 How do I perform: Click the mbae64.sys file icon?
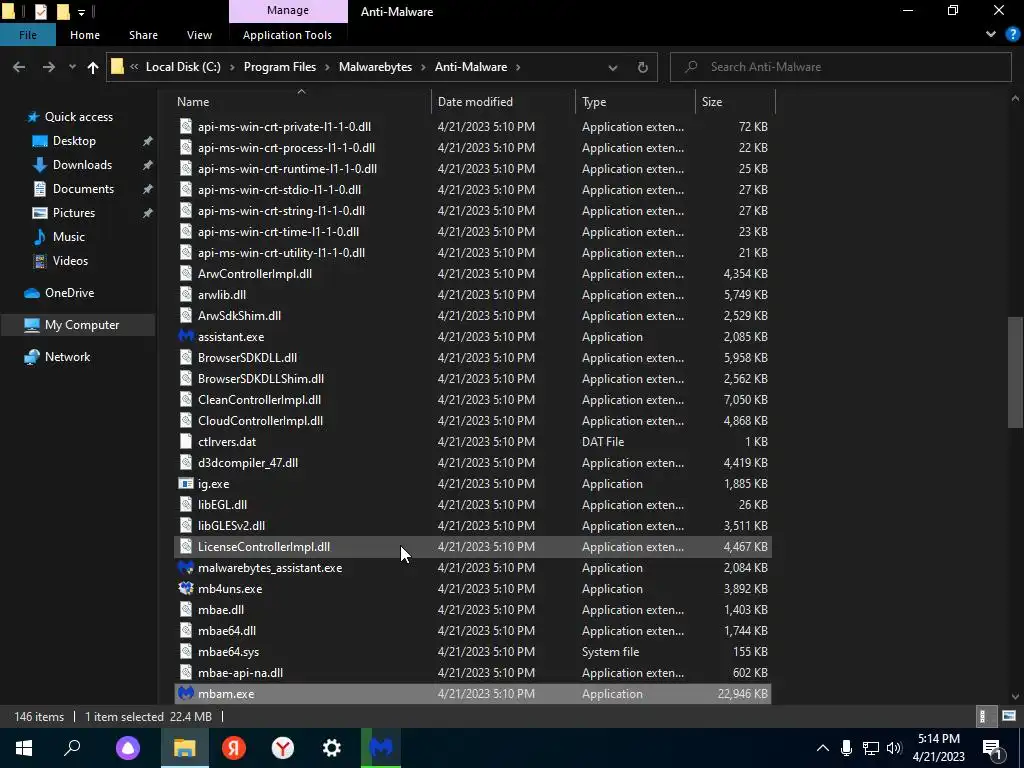coord(186,652)
